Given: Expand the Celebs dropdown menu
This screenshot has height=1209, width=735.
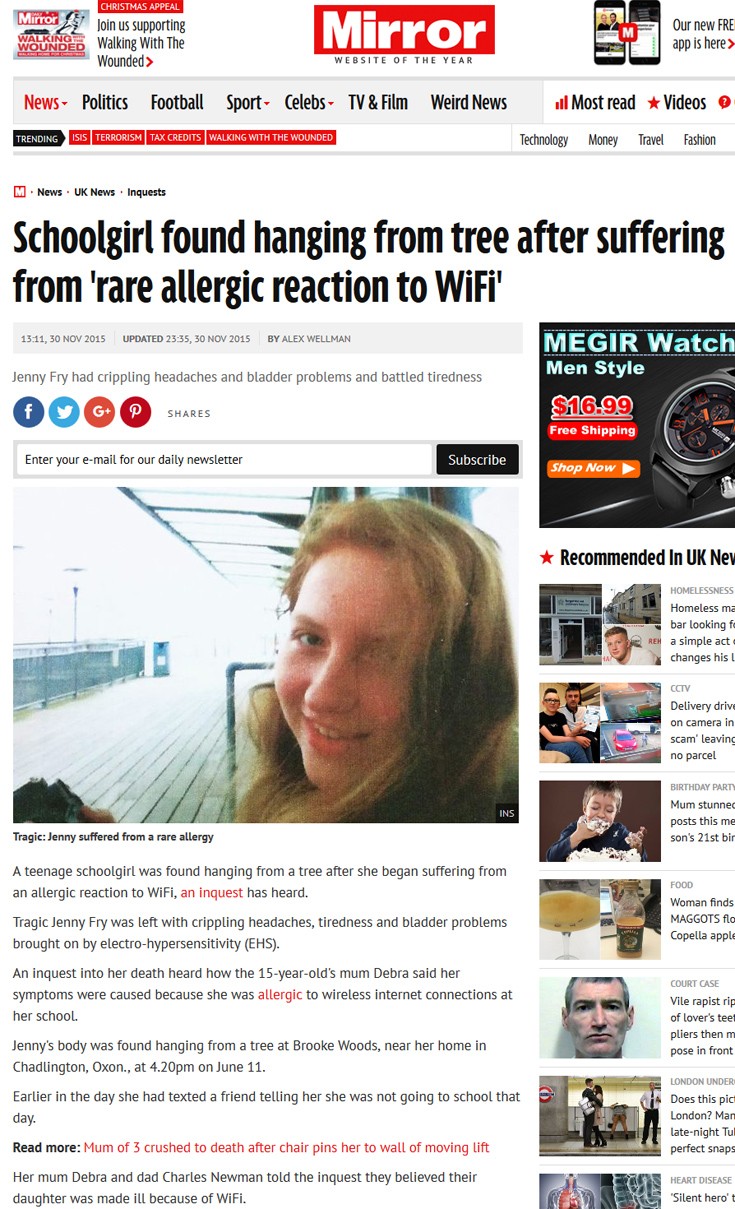Looking at the screenshot, I should (x=309, y=102).
